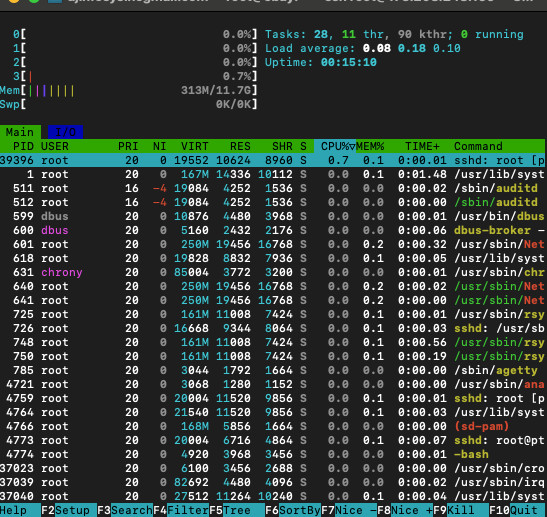Select process row PID 37040
Image resolution: width=547 pixels, height=517 pixels.
[x=272, y=496]
